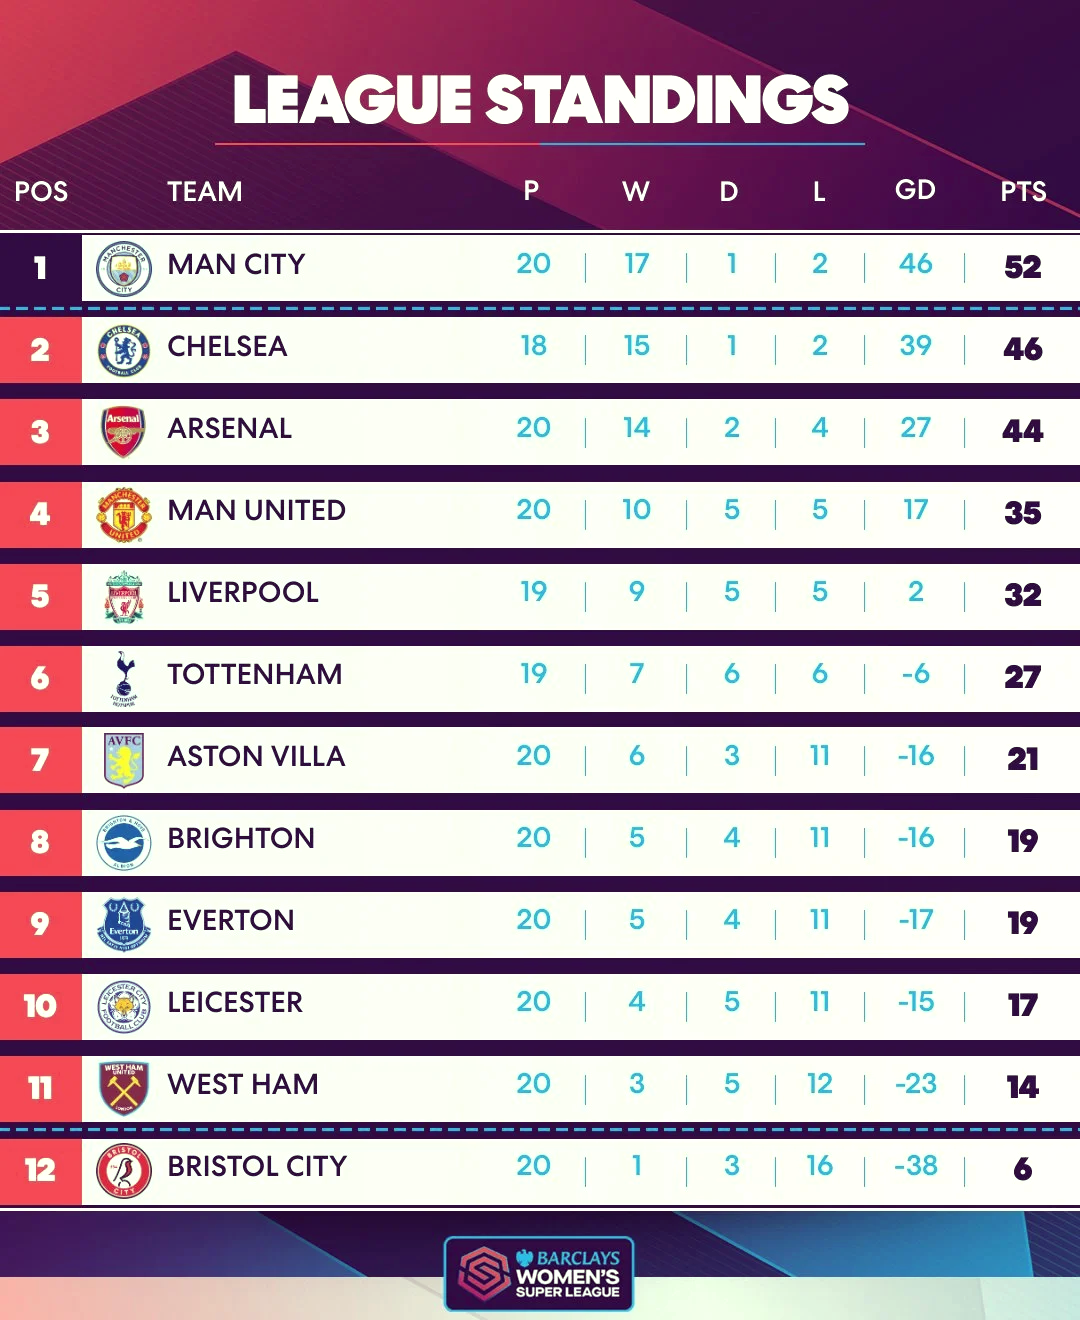Screen dimensions: 1080x1320
Task: Click the West Ham hammers crest
Action: coord(124,1088)
